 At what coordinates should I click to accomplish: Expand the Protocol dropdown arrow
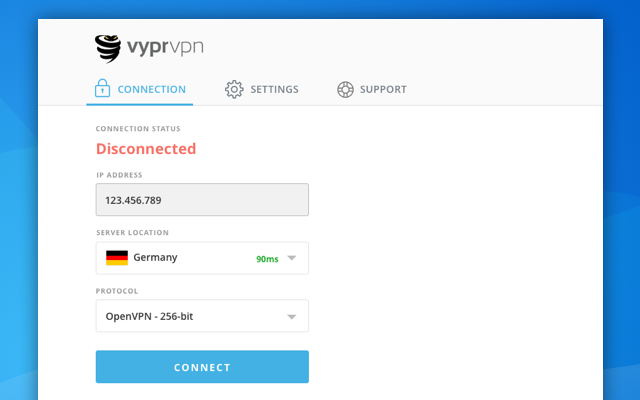click(x=292, y=317)
